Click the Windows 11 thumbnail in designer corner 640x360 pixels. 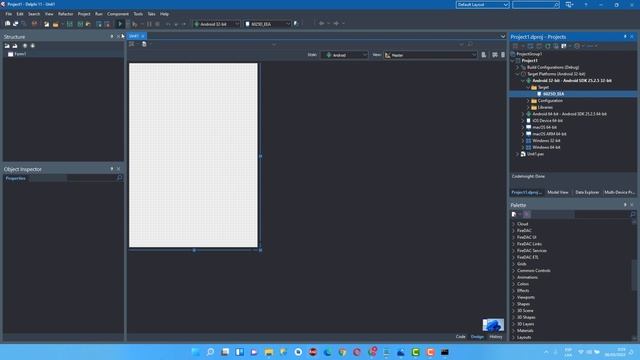[x=493, y=325]
